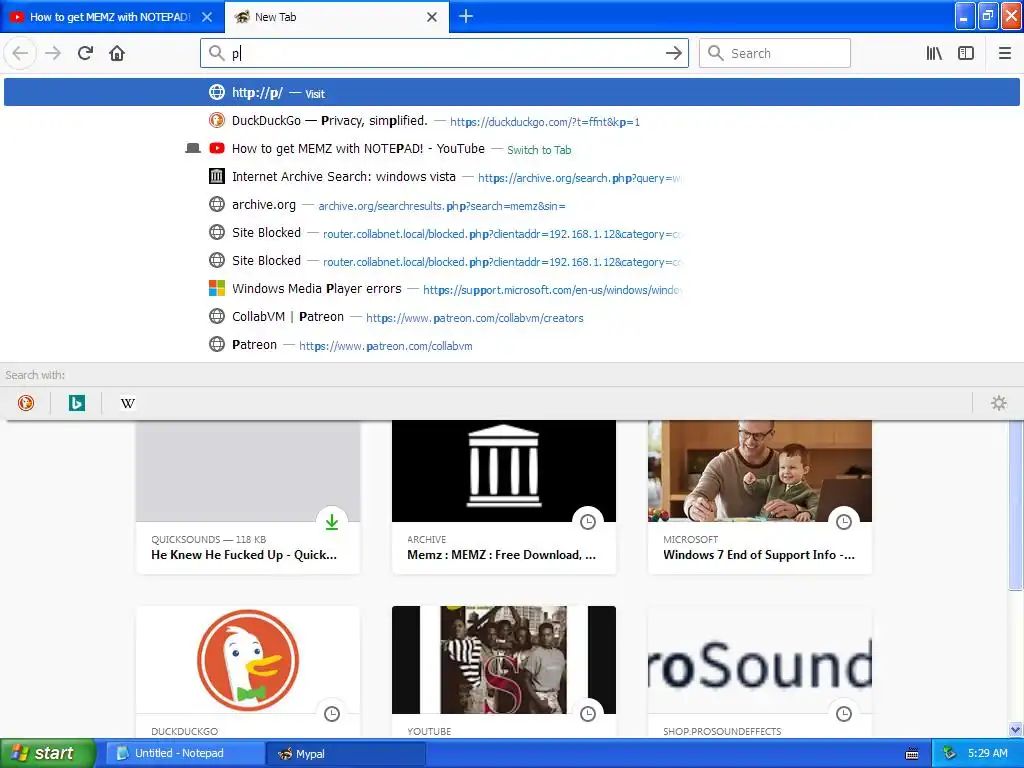1024x768 pixels.
Task: Click the history clock icon on the Microsoft card
Action: [x=844, y=521]
